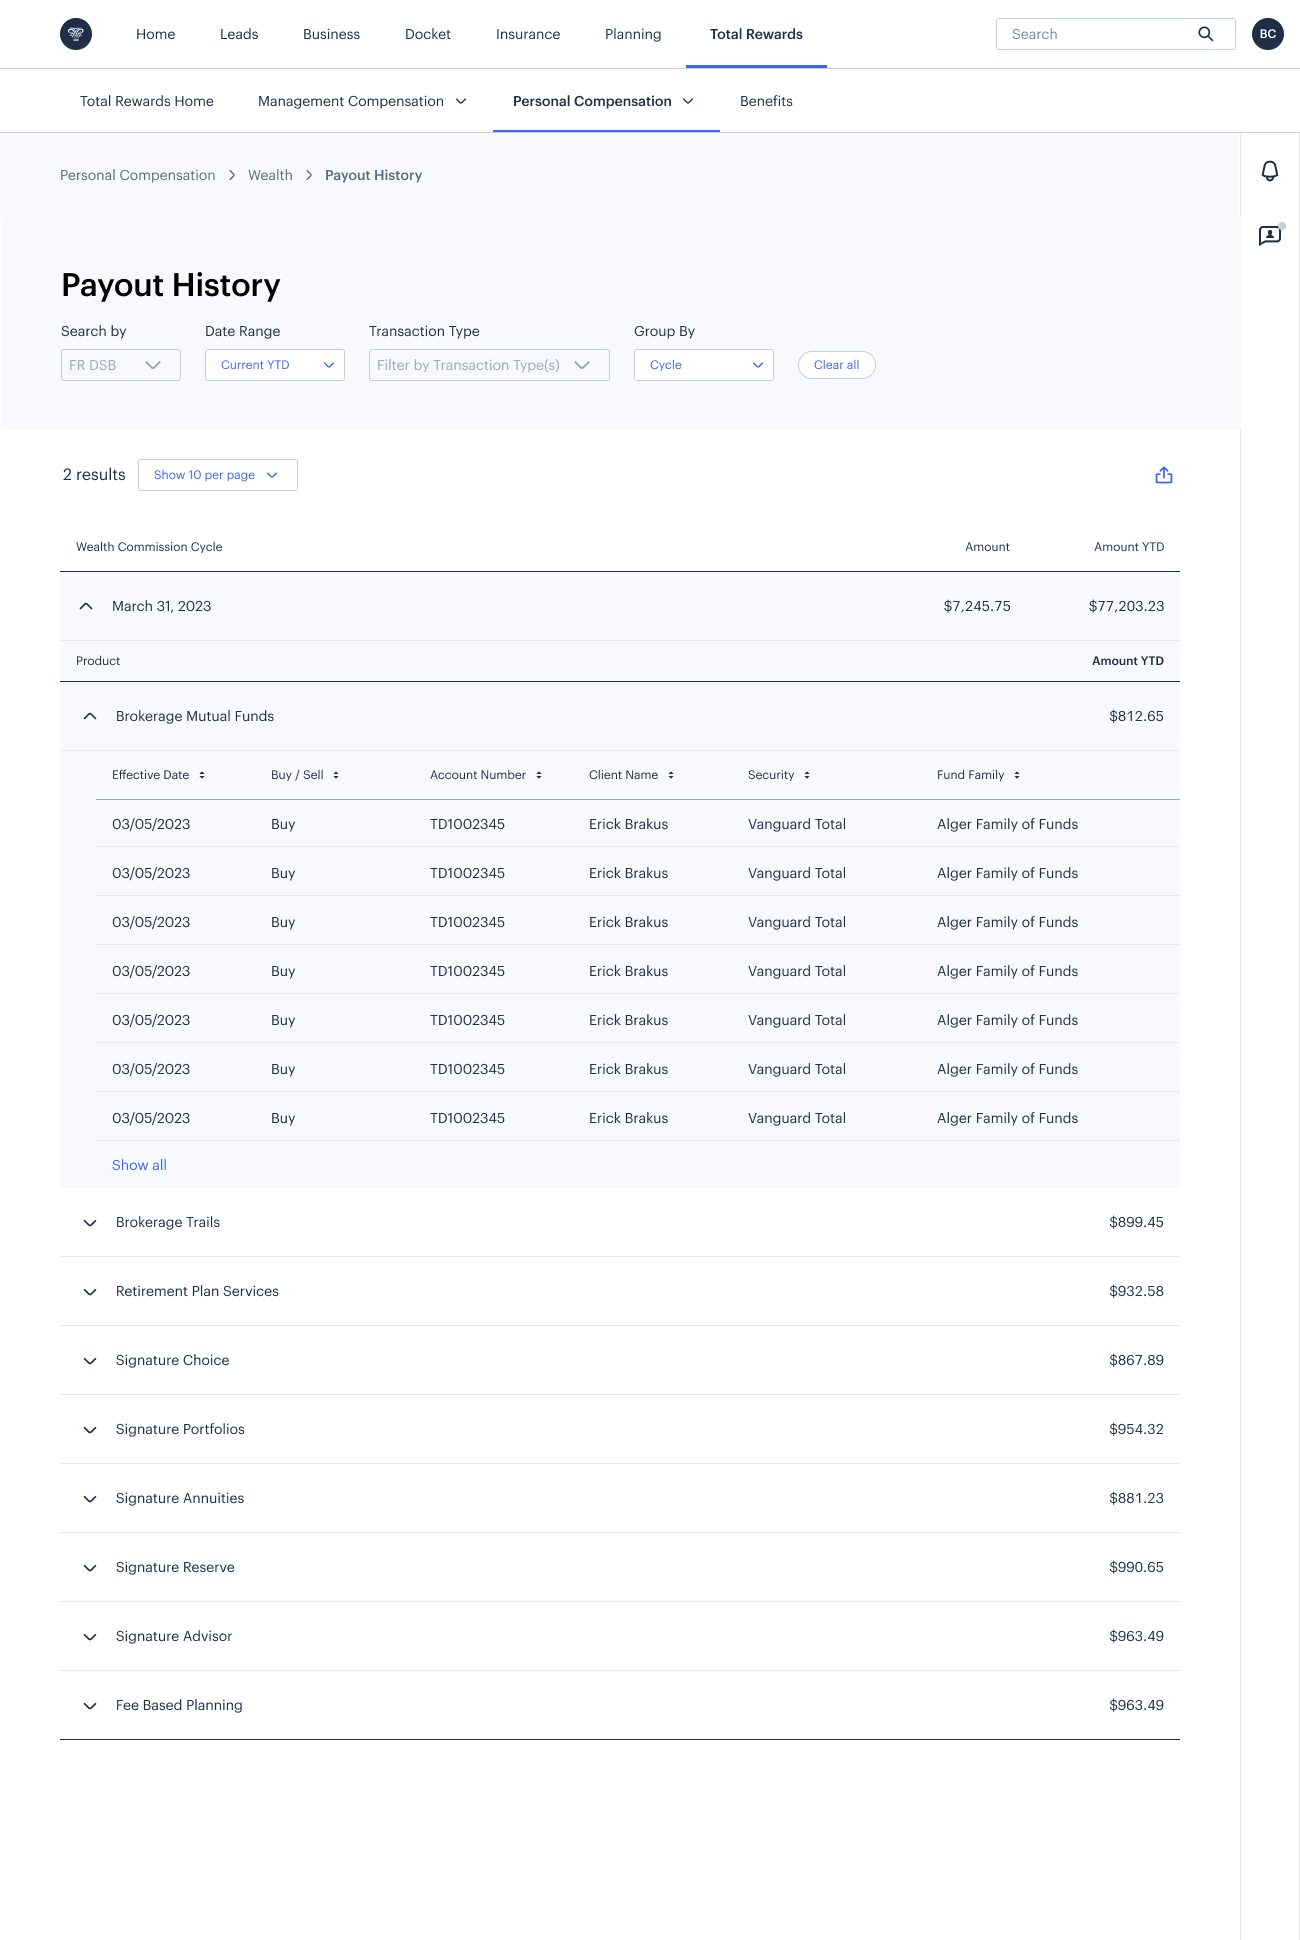Sort by Effective Date column
The height and width of the screenshot is (1940, 1300).
[202, 775]
